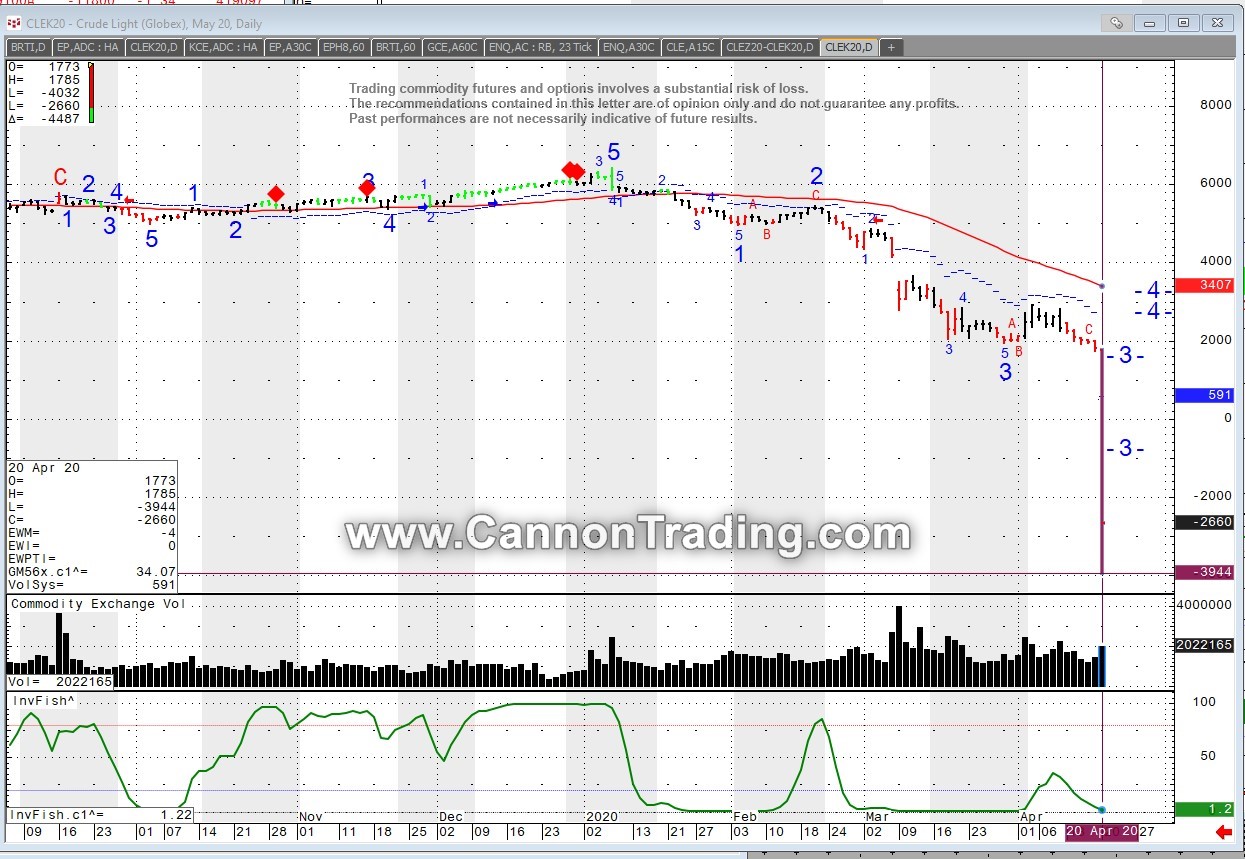Viewport: 1245px width, 859px height.
Task: Click the red diamond marker near November 11
Action: [x=367, y=188]
